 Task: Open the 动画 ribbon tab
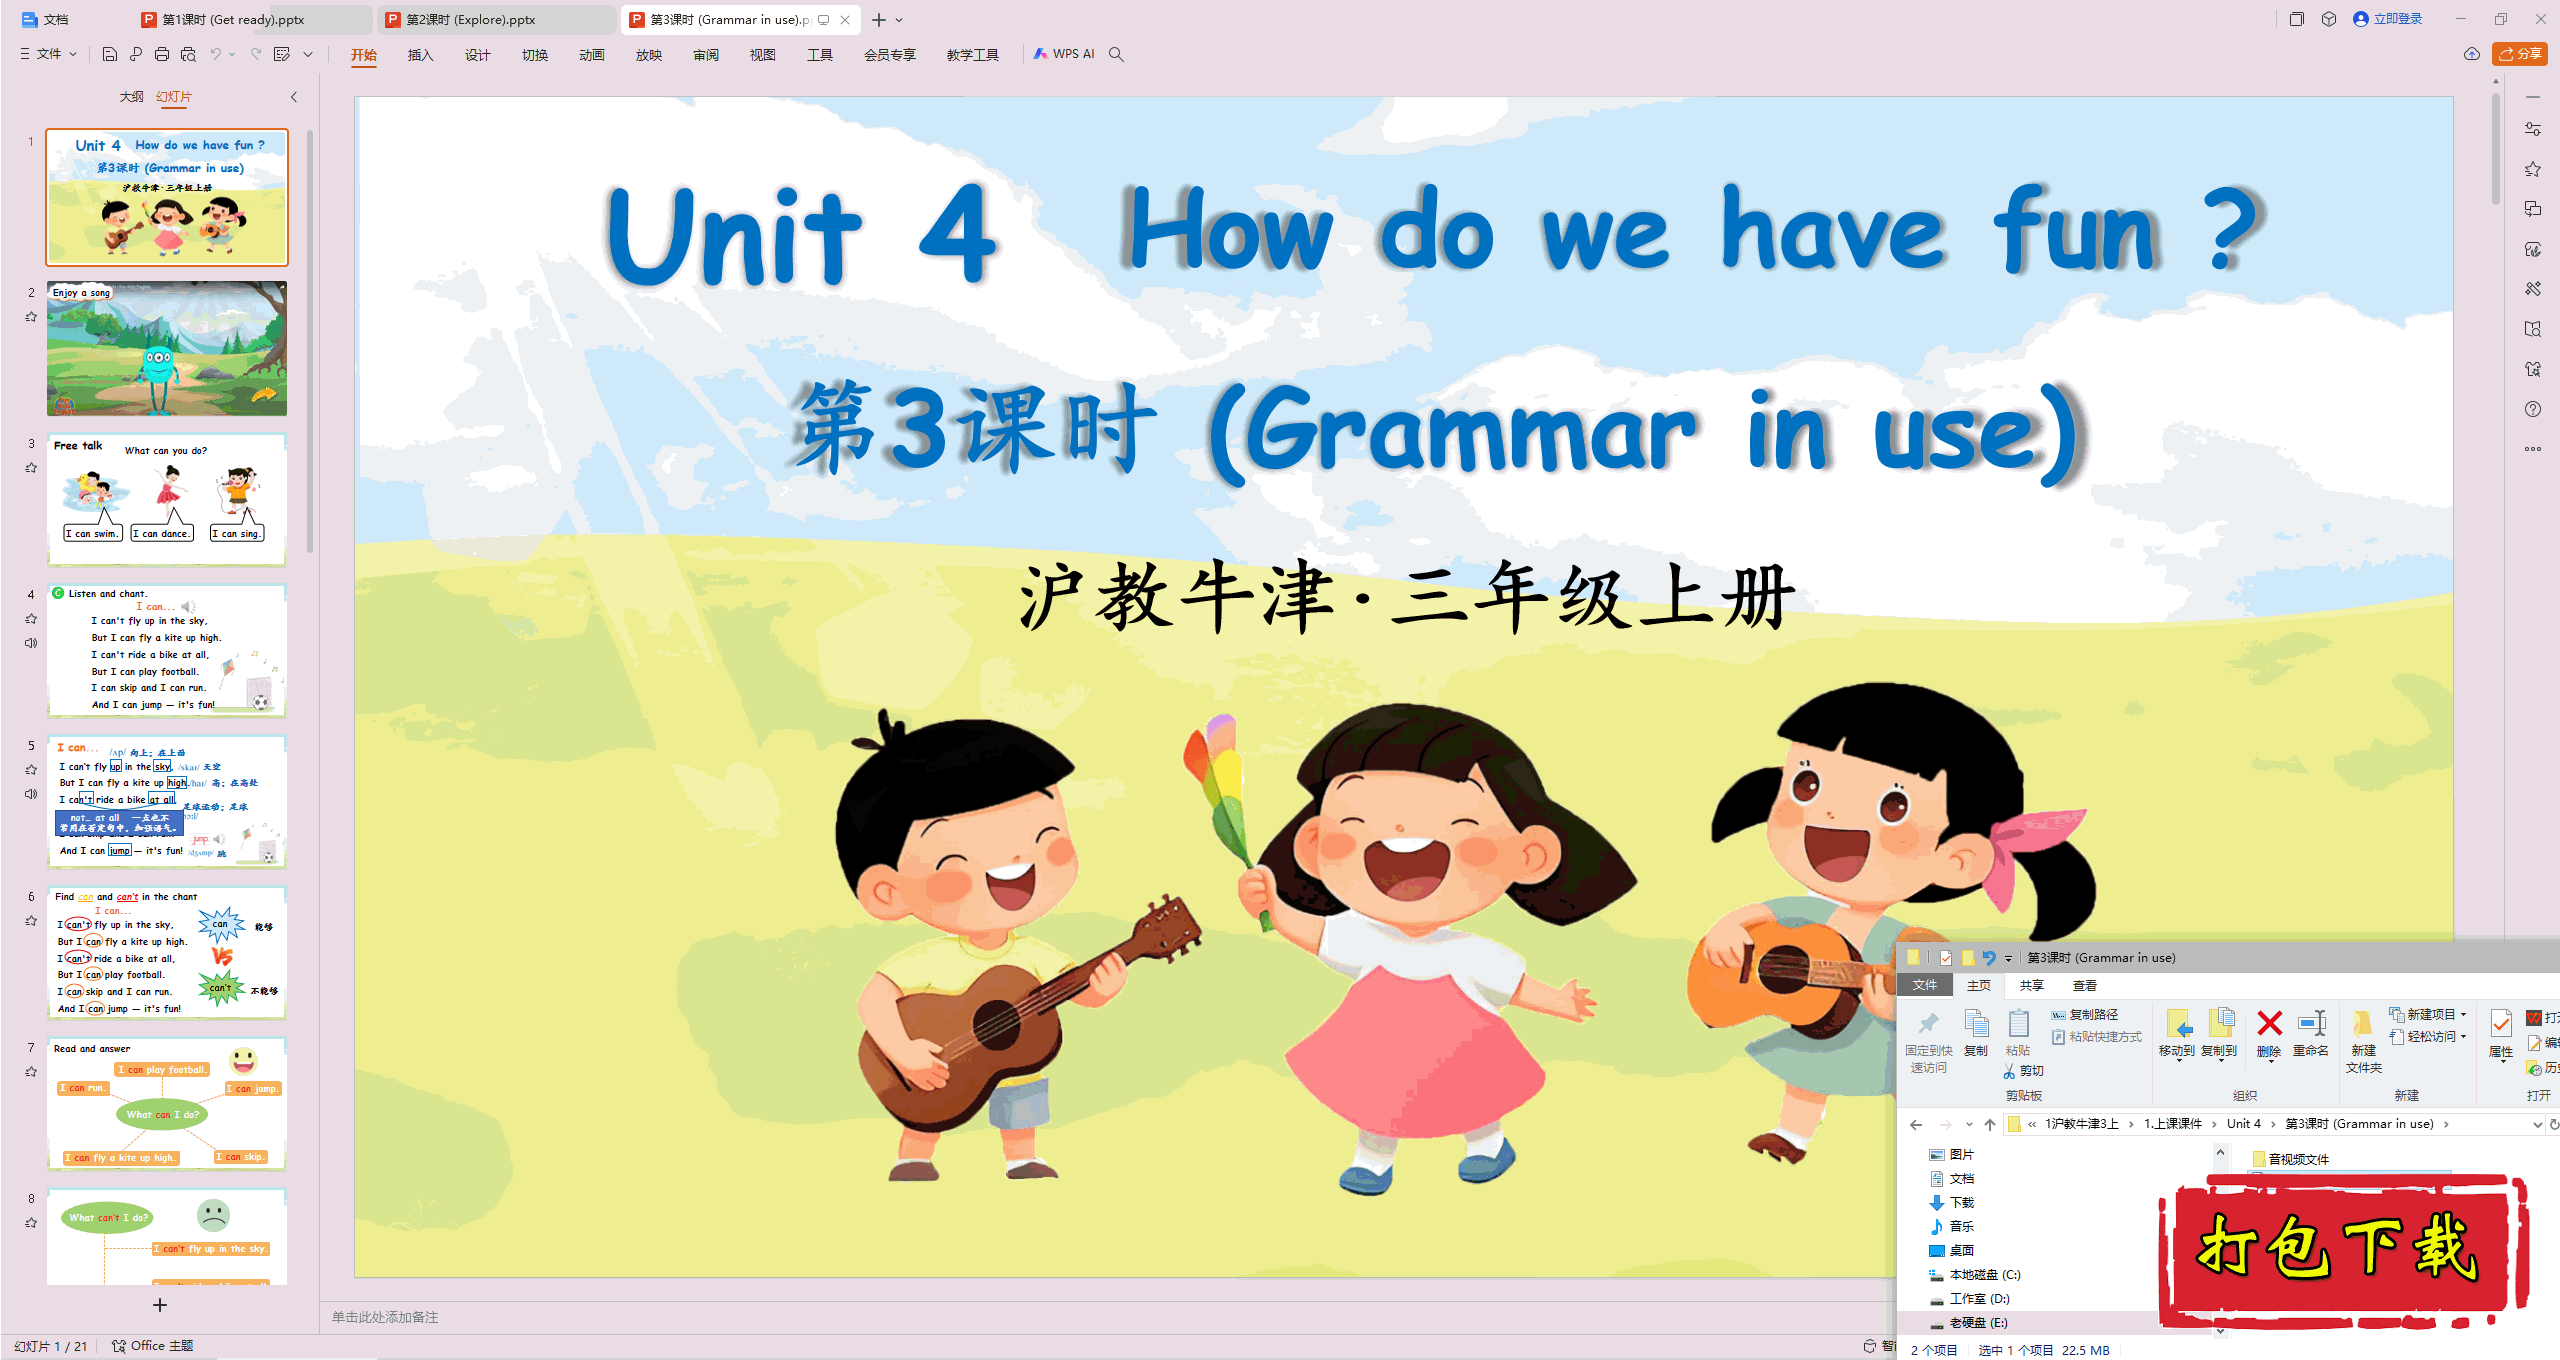(591, 55)
